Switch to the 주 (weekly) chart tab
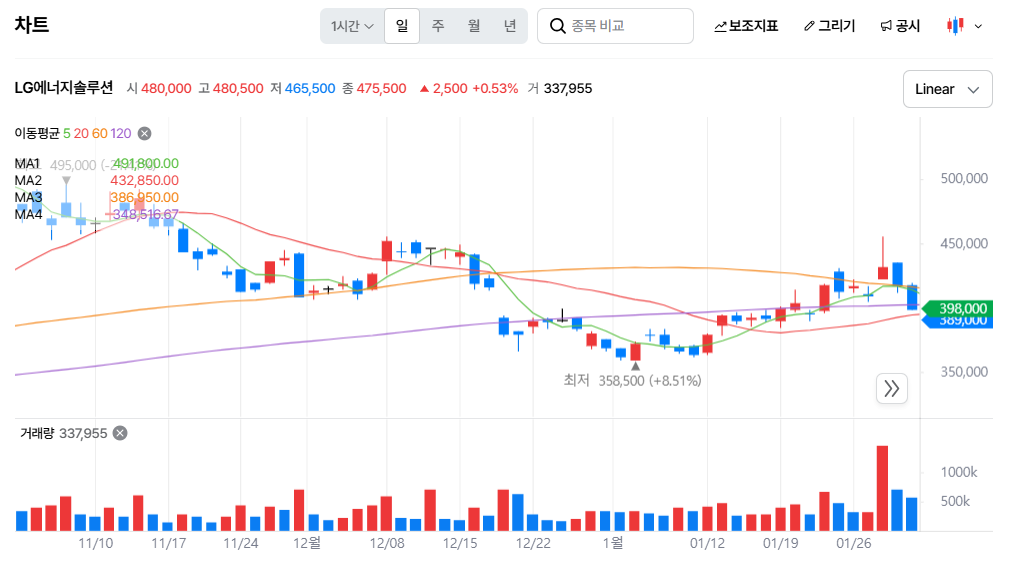The image size is (1011, 572). 438,26
